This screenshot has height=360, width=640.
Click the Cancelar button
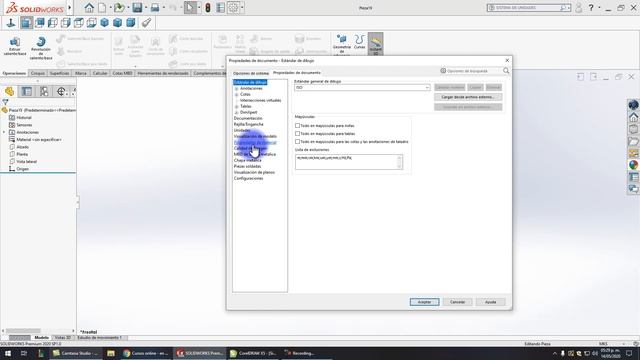tap(458, 302)
